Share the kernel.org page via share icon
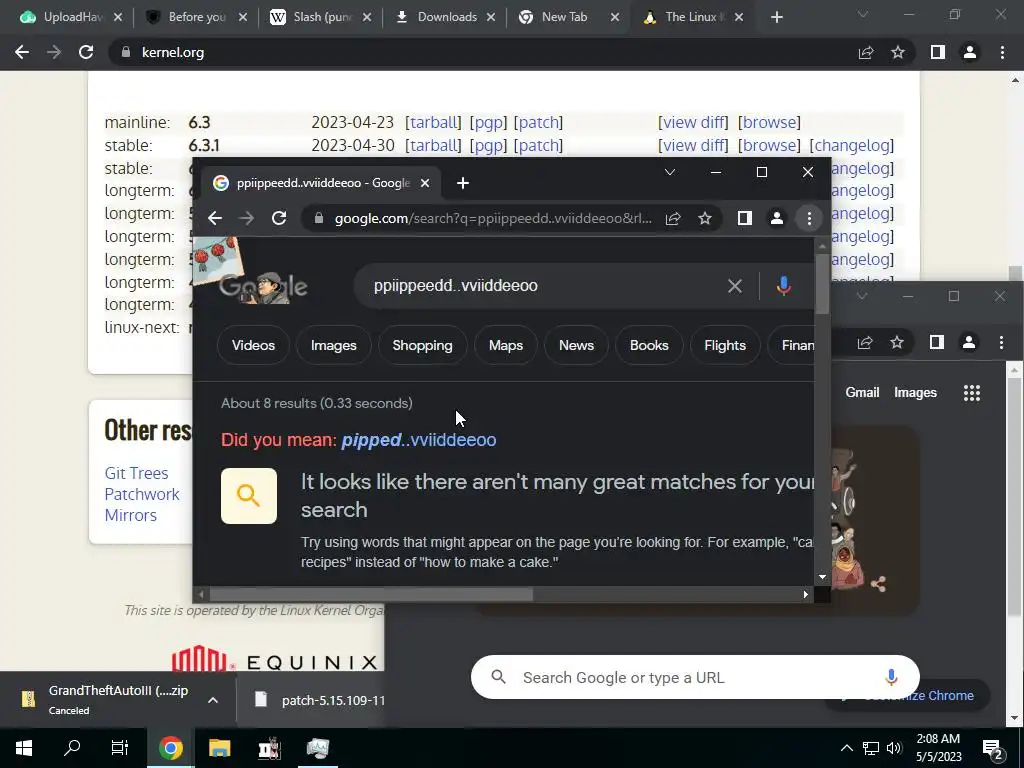 [866, 52]
